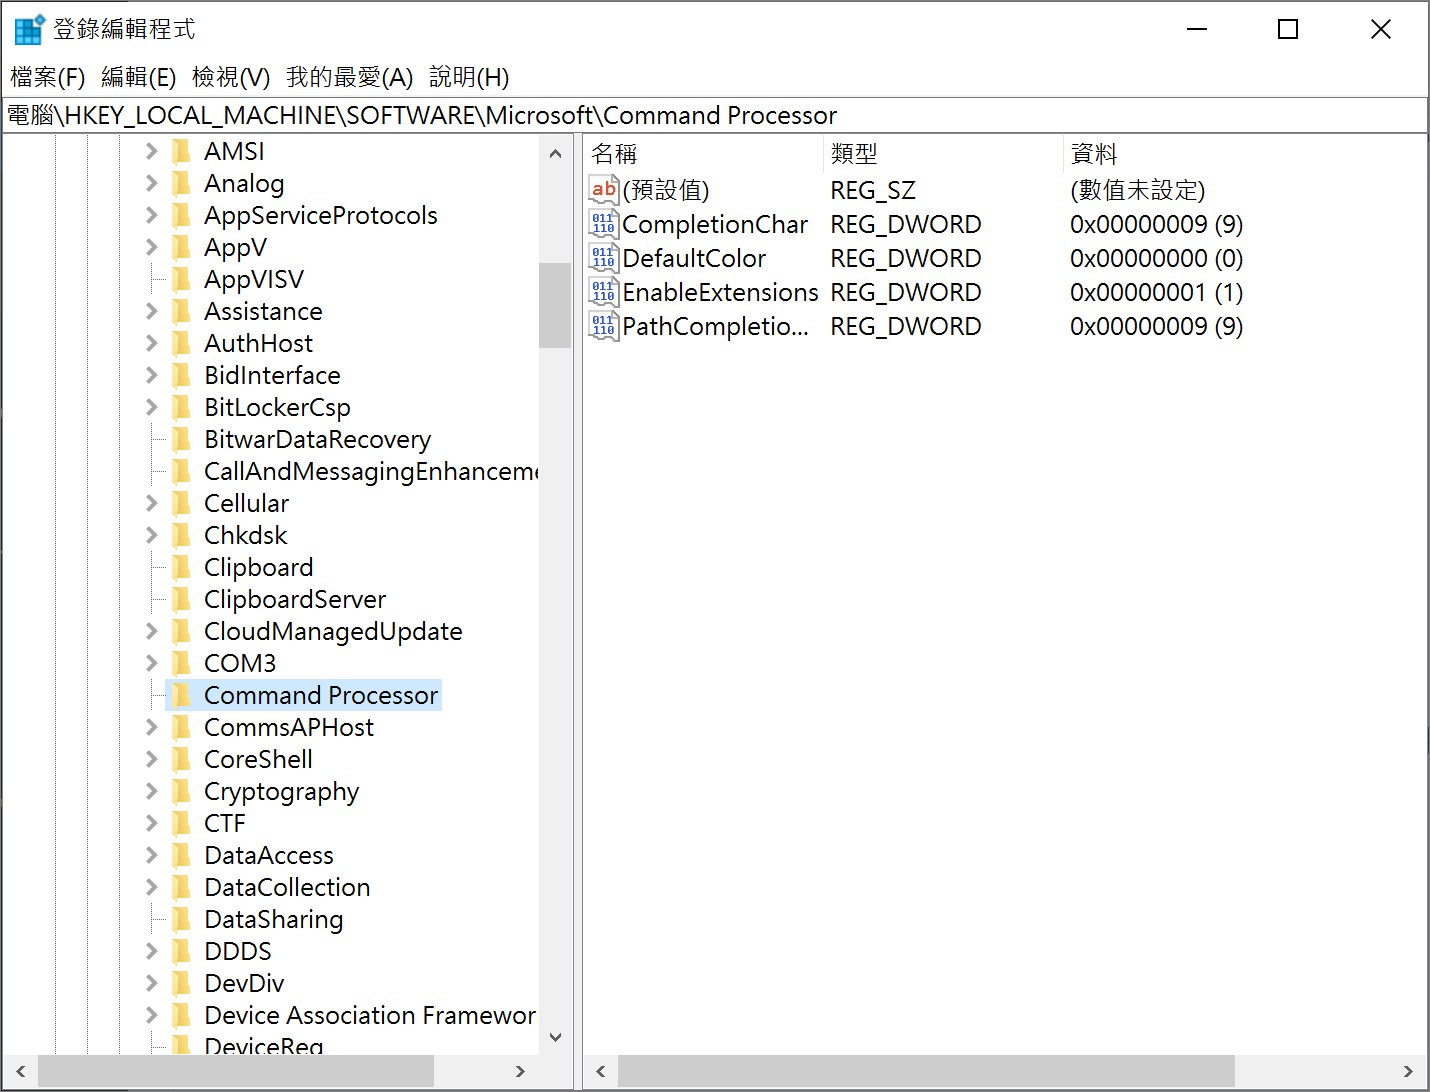This screenshot has width=1430, height=1092.
Task: Click the DWORD icon beside DefaultColor
Action: click(x=603, y=258)
